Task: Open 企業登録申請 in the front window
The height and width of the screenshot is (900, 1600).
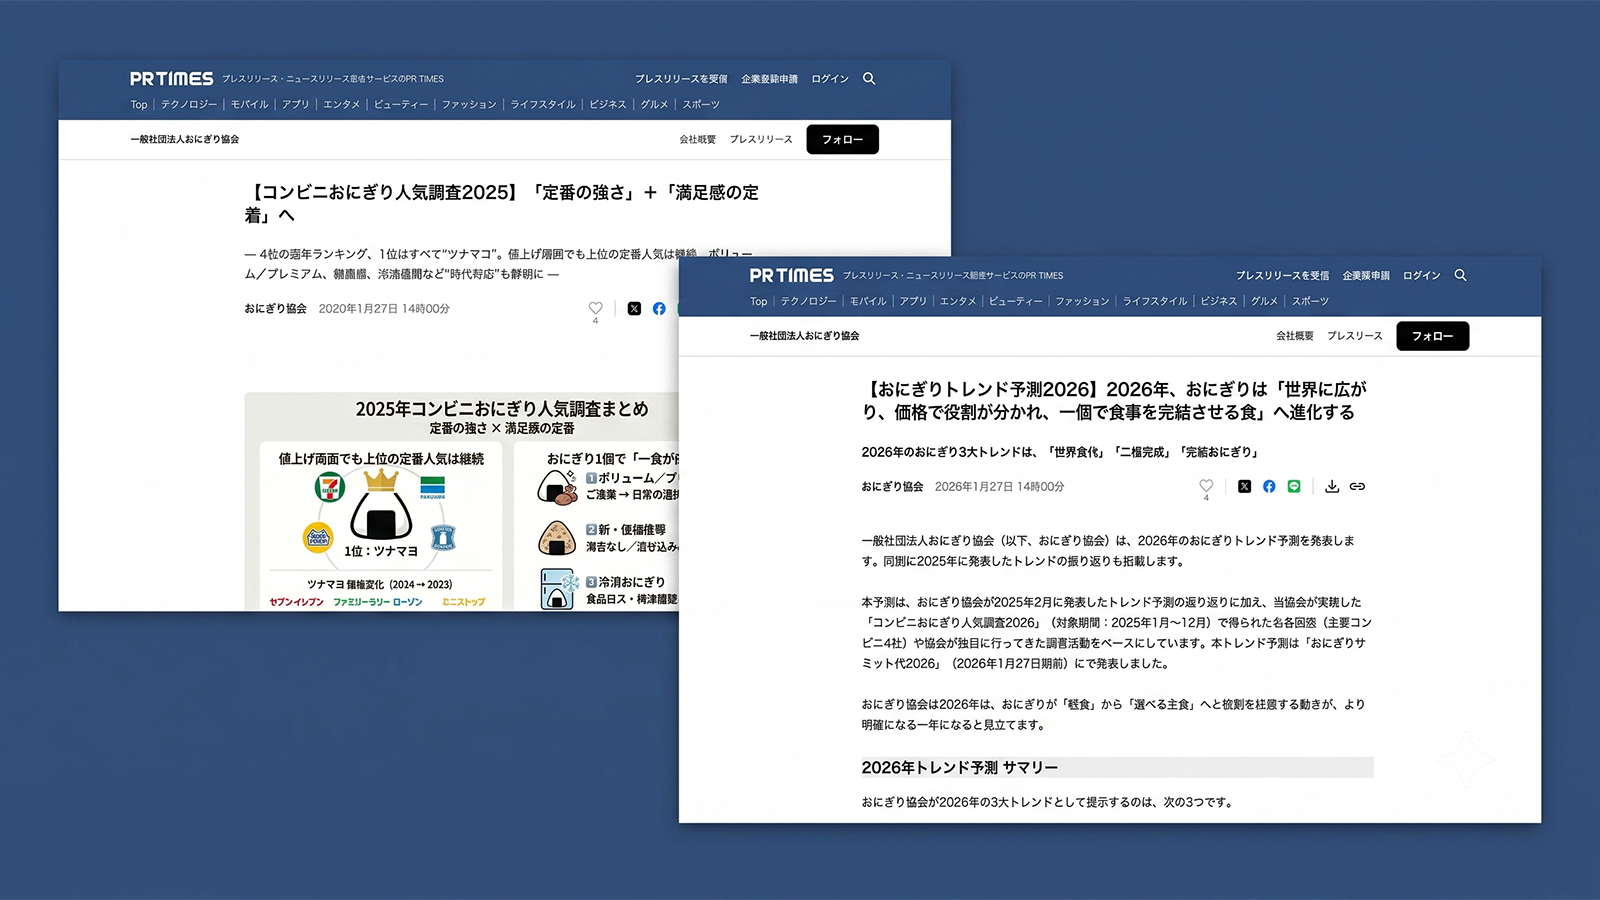Action: pyautogui.click(x=1366, y=275)
